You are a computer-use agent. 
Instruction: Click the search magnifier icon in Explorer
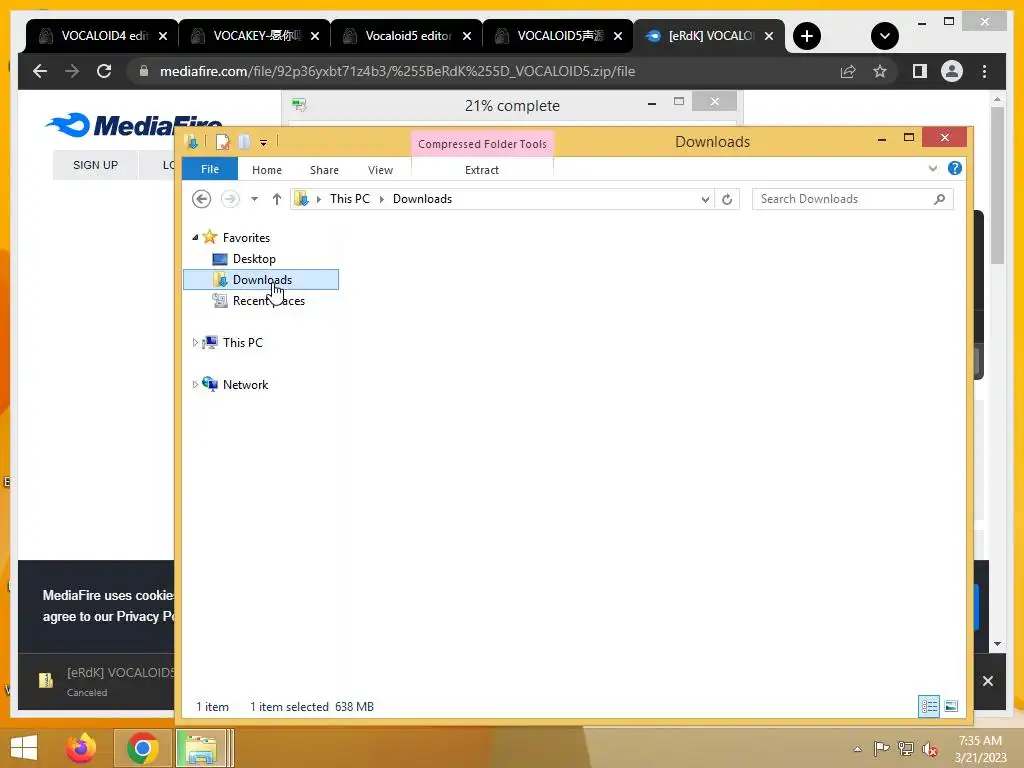pos(939,199)
